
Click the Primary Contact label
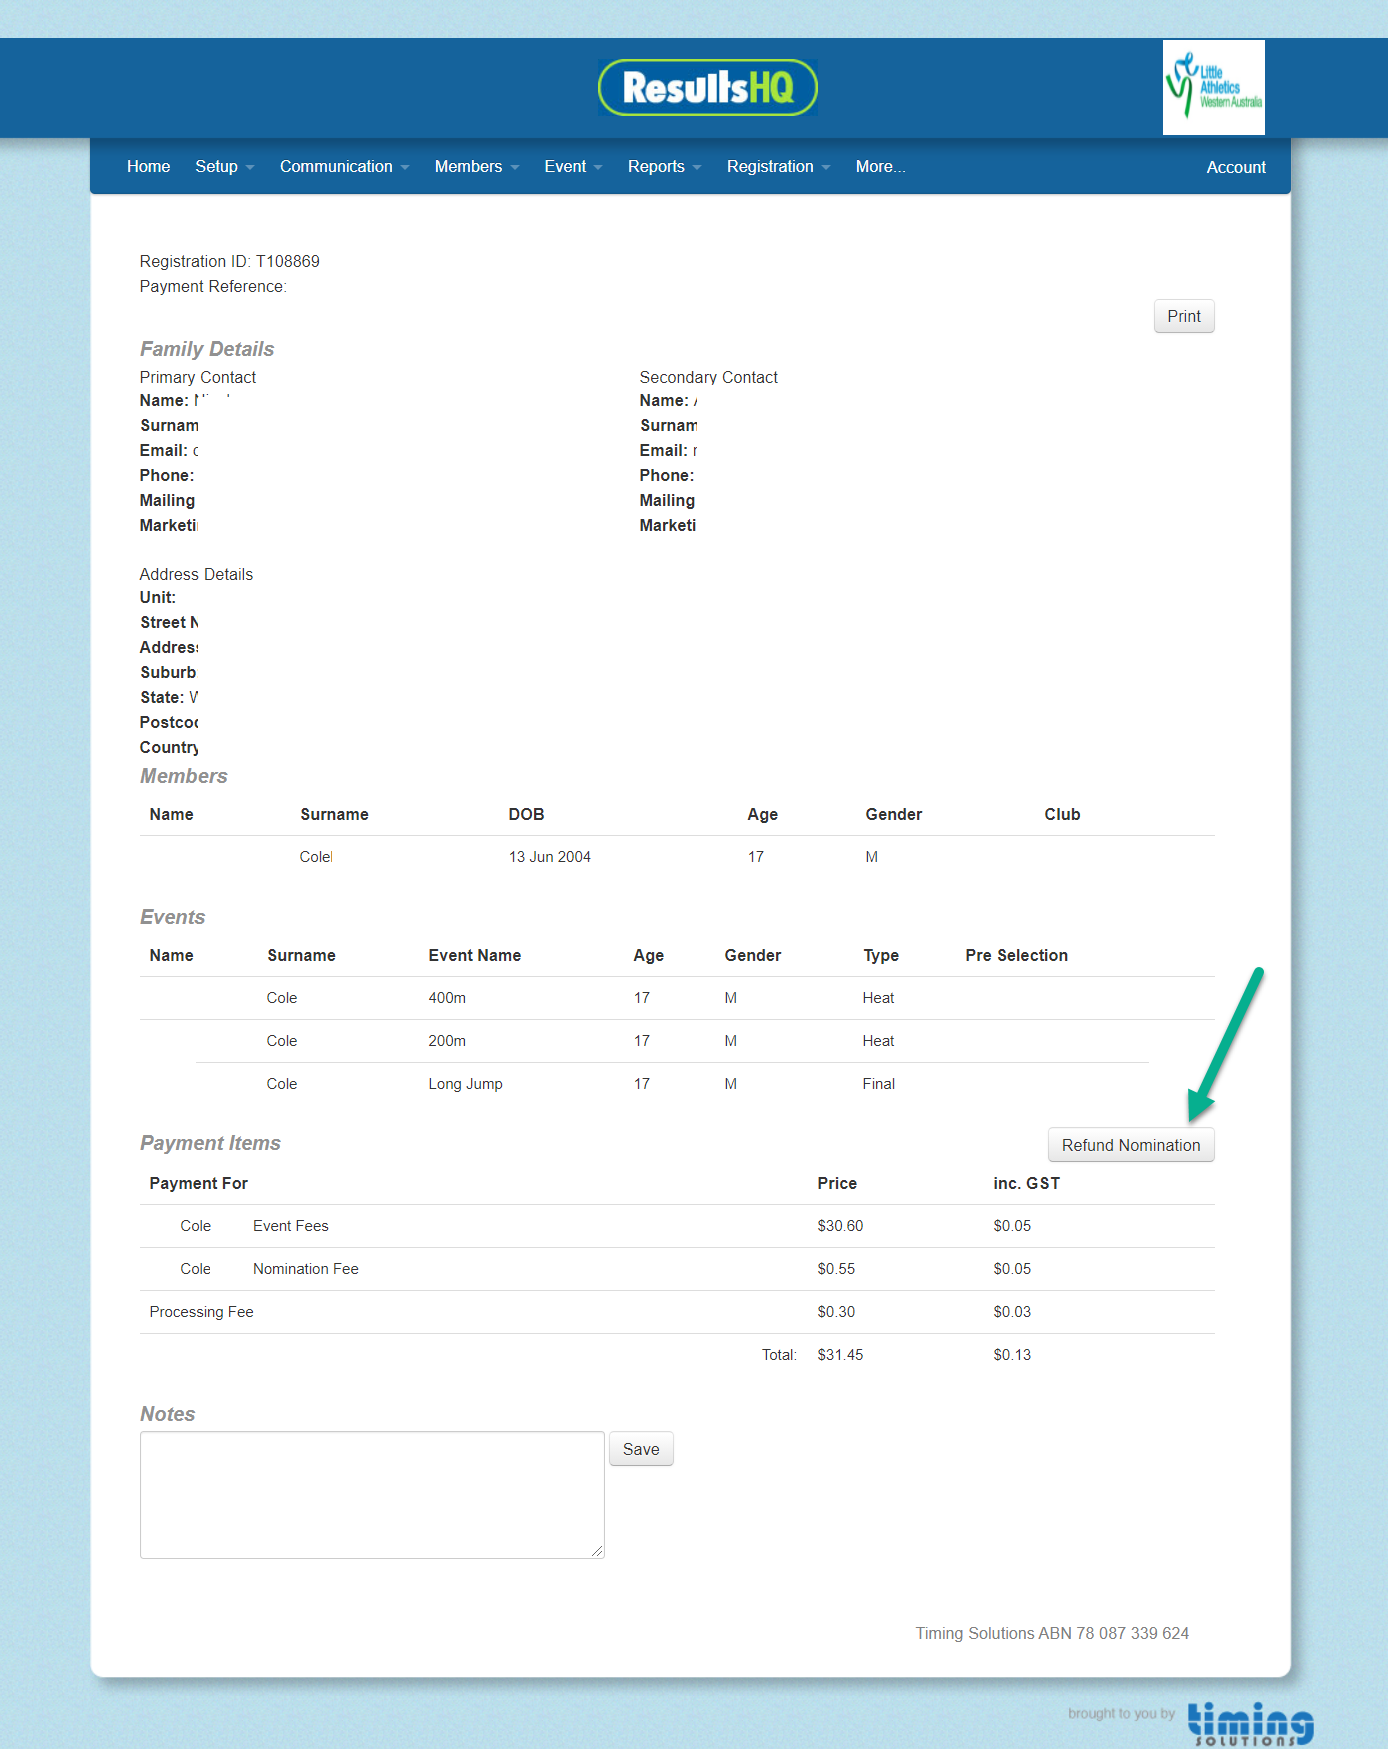(198, 377)
